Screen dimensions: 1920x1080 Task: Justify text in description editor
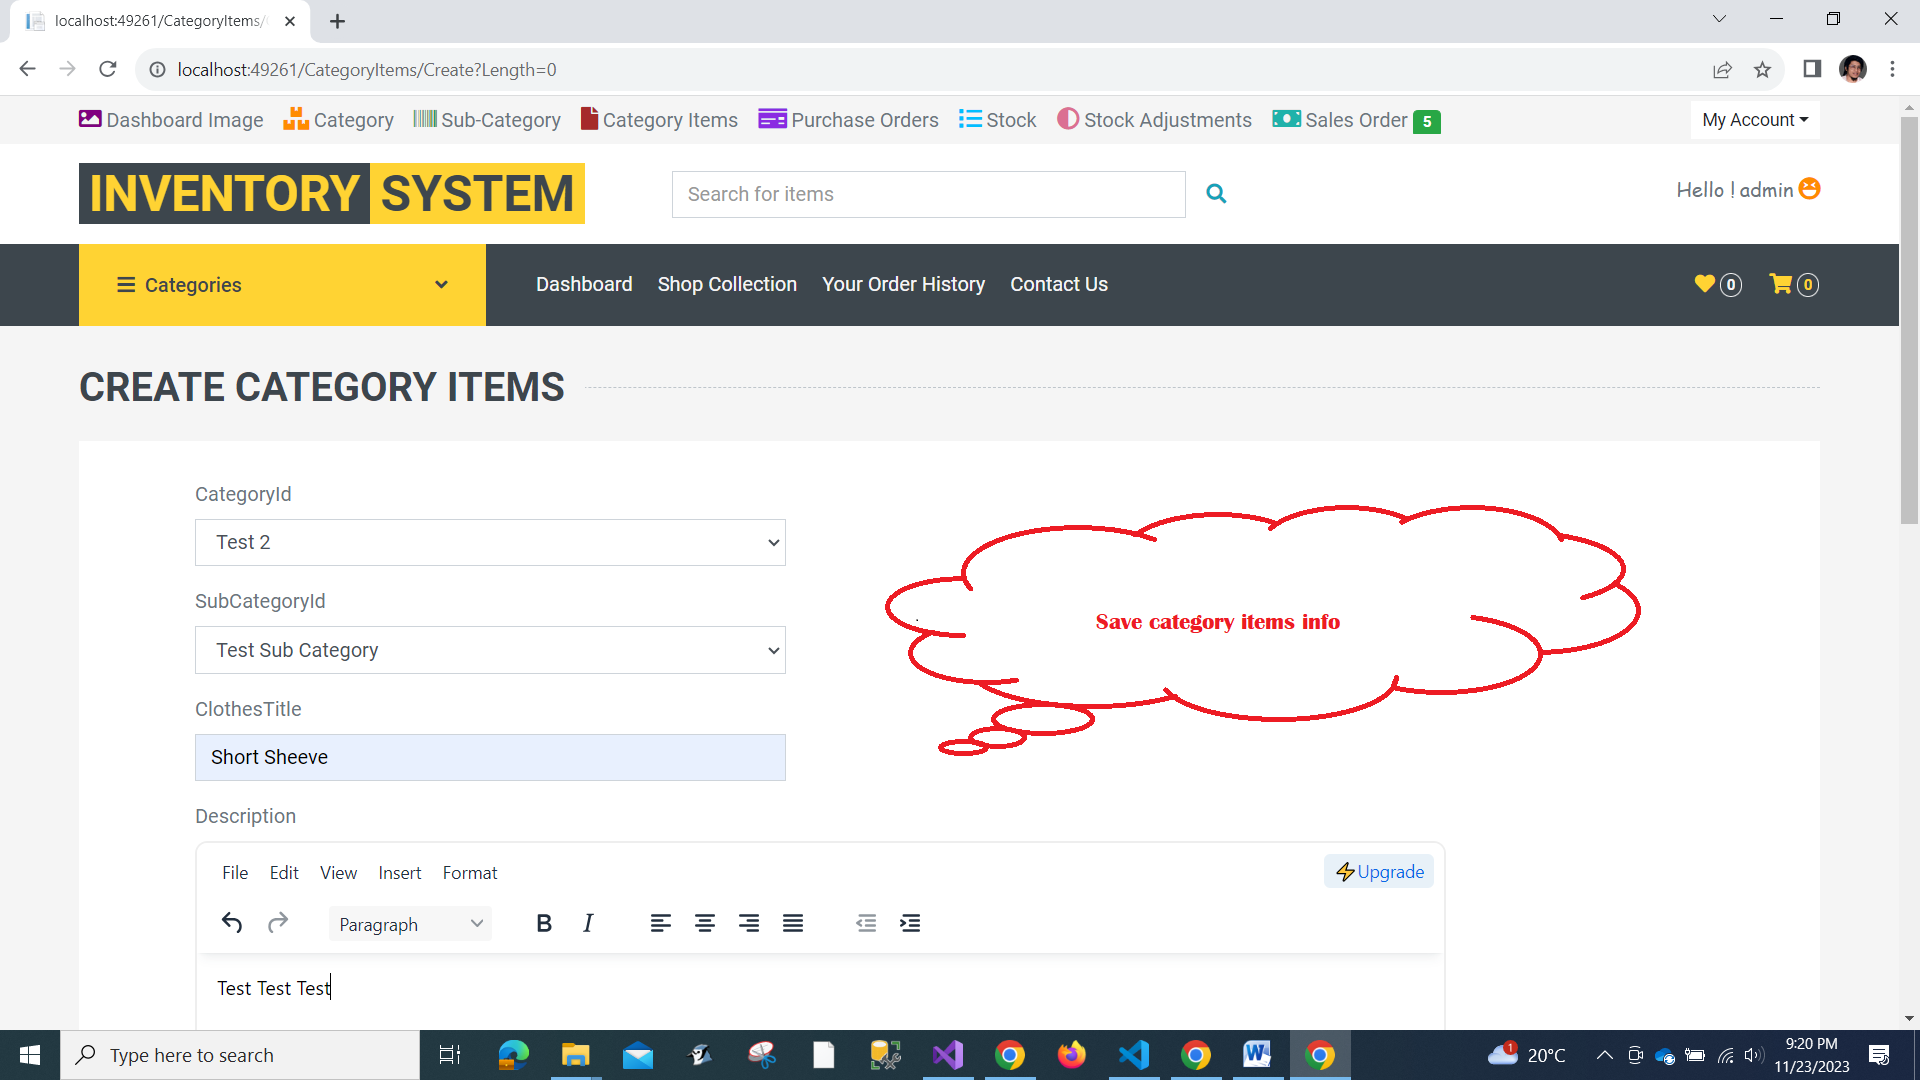(x=793, y=923)
